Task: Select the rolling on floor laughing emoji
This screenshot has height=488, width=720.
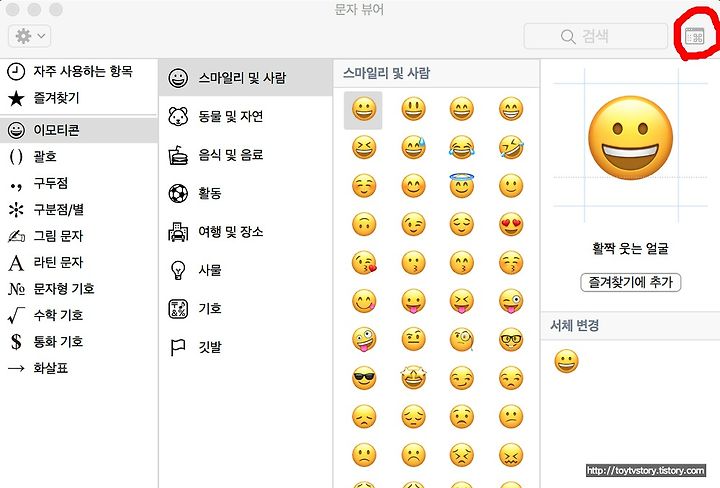Action: (x=511, y=148)
